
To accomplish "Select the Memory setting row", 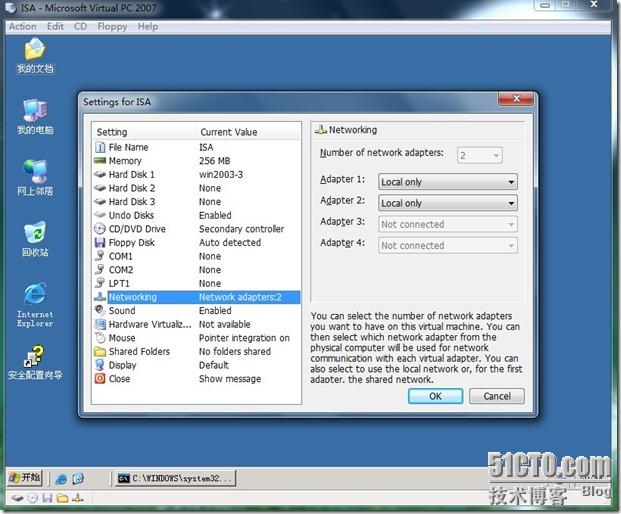I will [x=196, y=161].
